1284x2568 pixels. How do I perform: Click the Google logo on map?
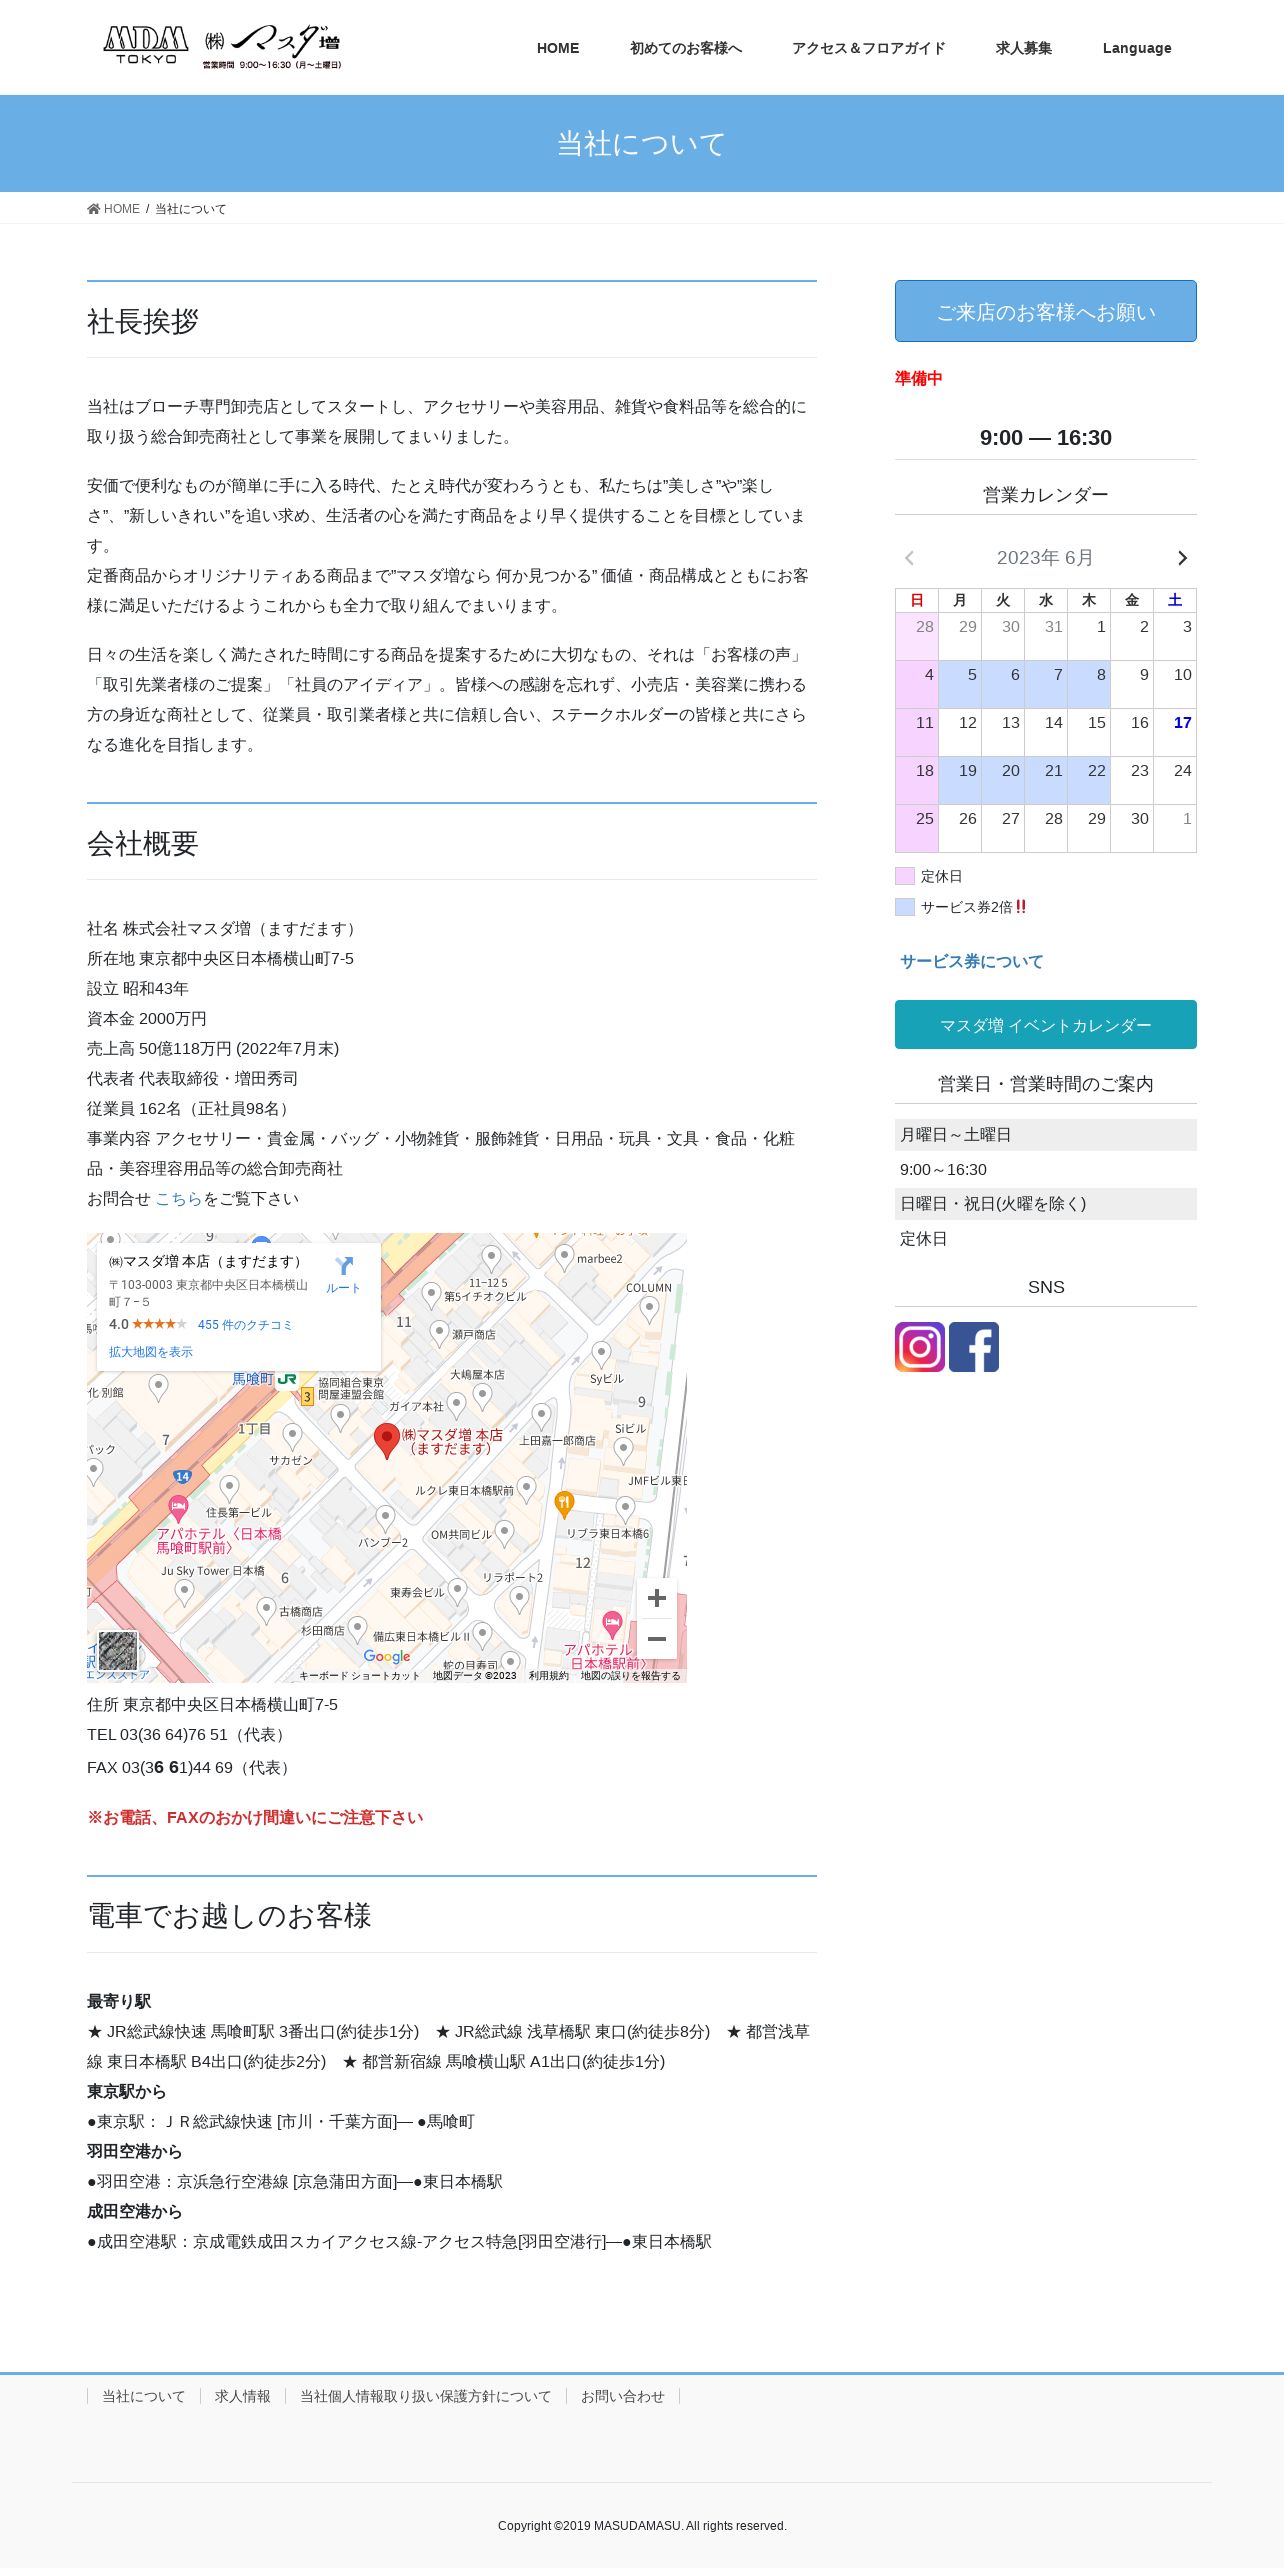click(387, 1656)
